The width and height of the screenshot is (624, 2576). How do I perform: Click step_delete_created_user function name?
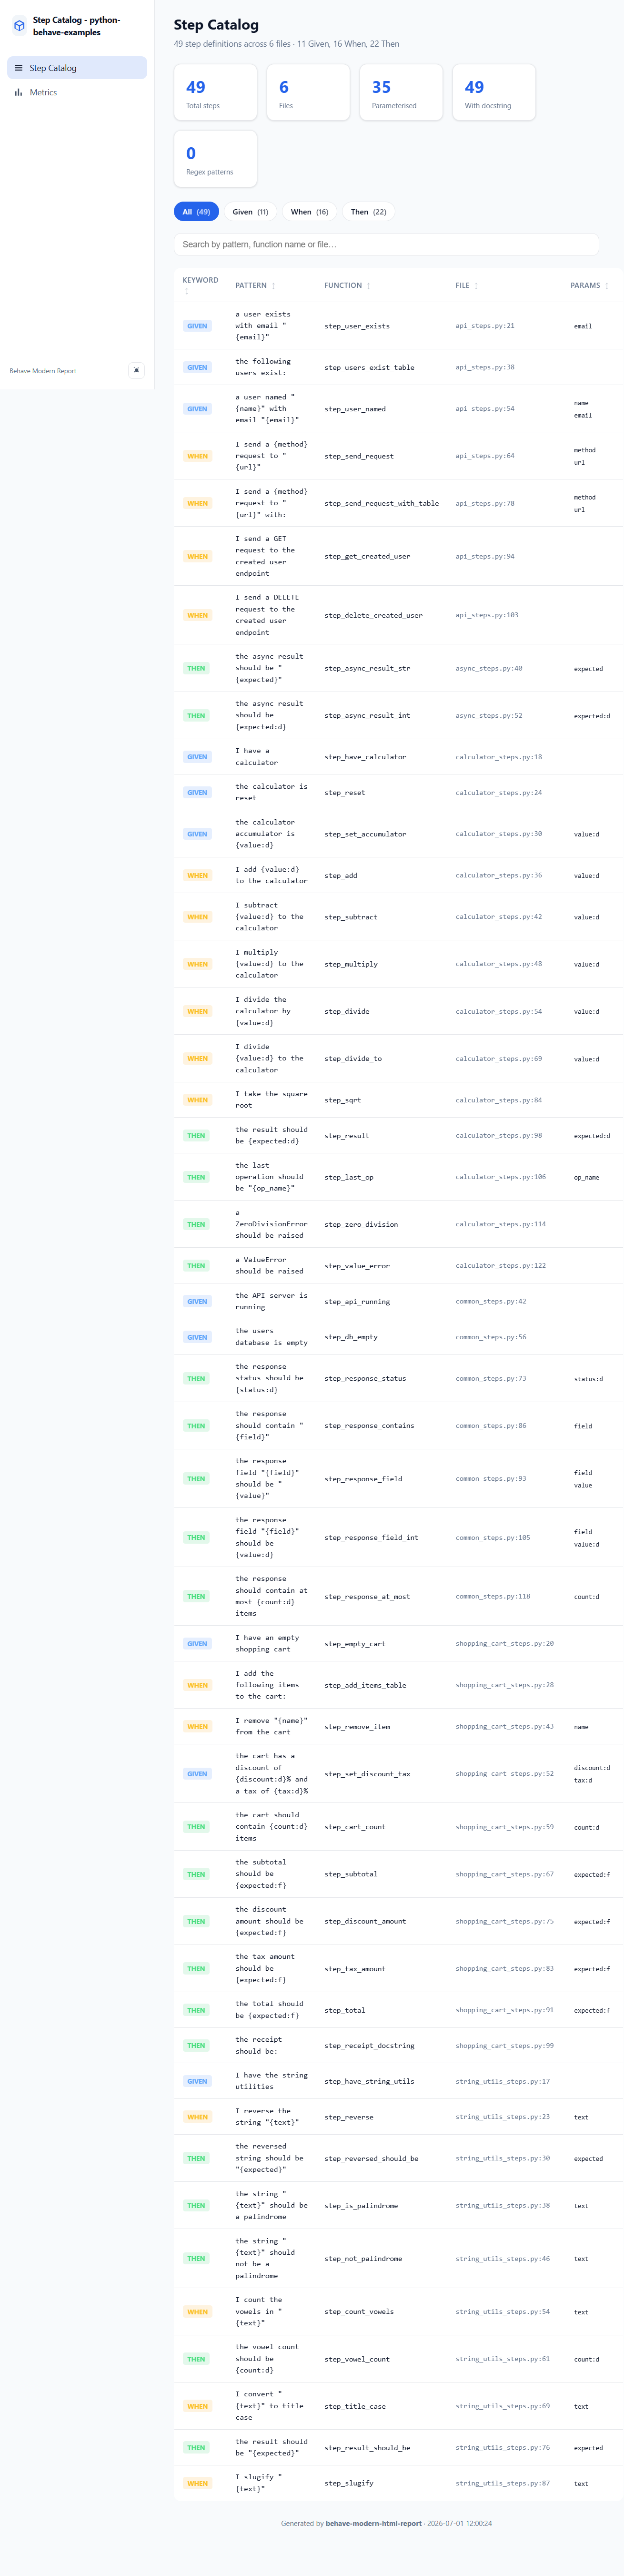click(373, 615)
